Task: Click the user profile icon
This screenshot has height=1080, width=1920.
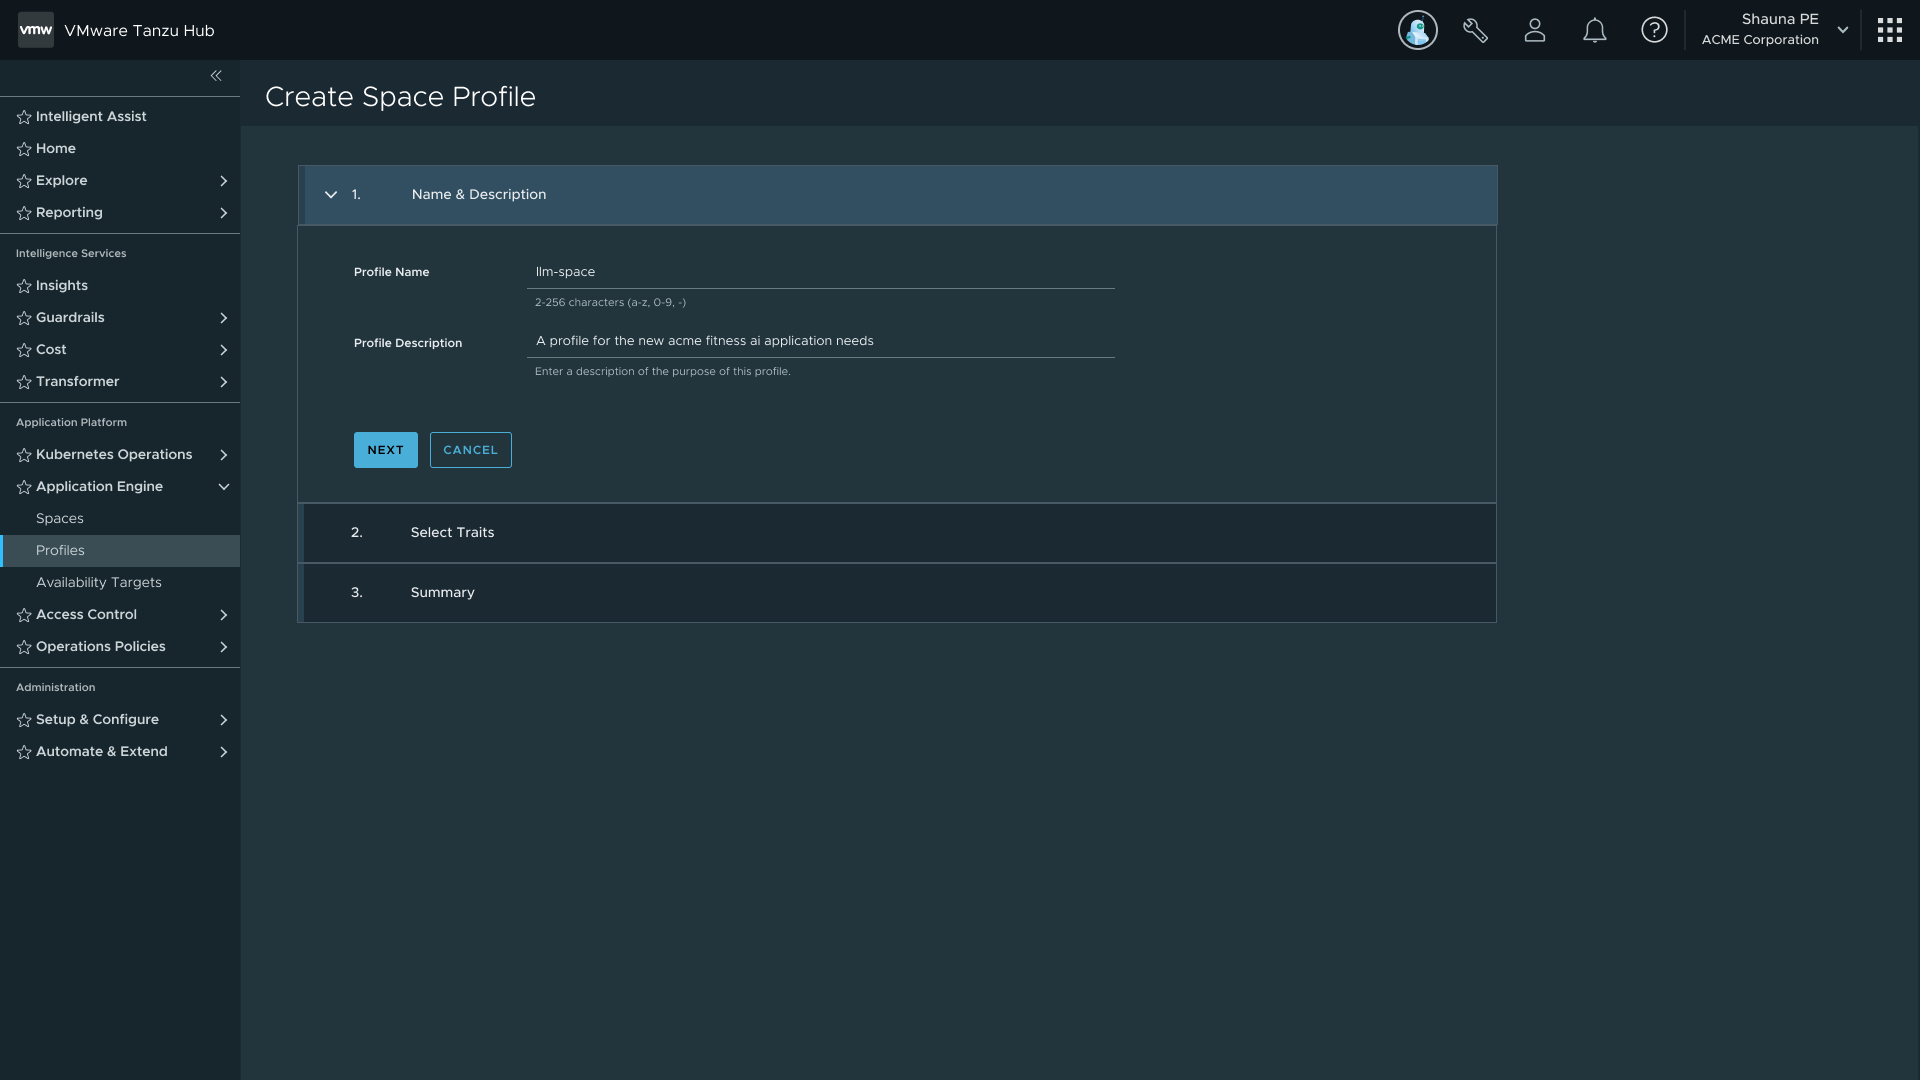Action: pyautogui.click(x=1535, y=30)
